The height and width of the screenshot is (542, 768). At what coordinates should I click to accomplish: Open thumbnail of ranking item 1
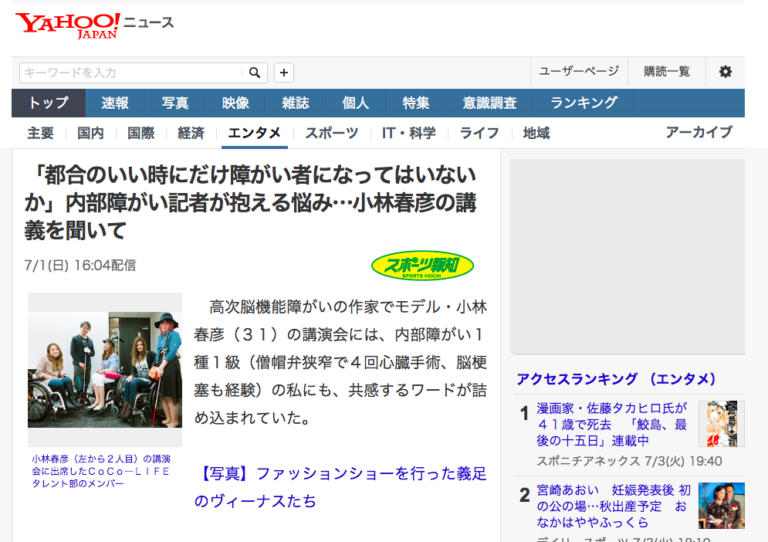(721, 423)
